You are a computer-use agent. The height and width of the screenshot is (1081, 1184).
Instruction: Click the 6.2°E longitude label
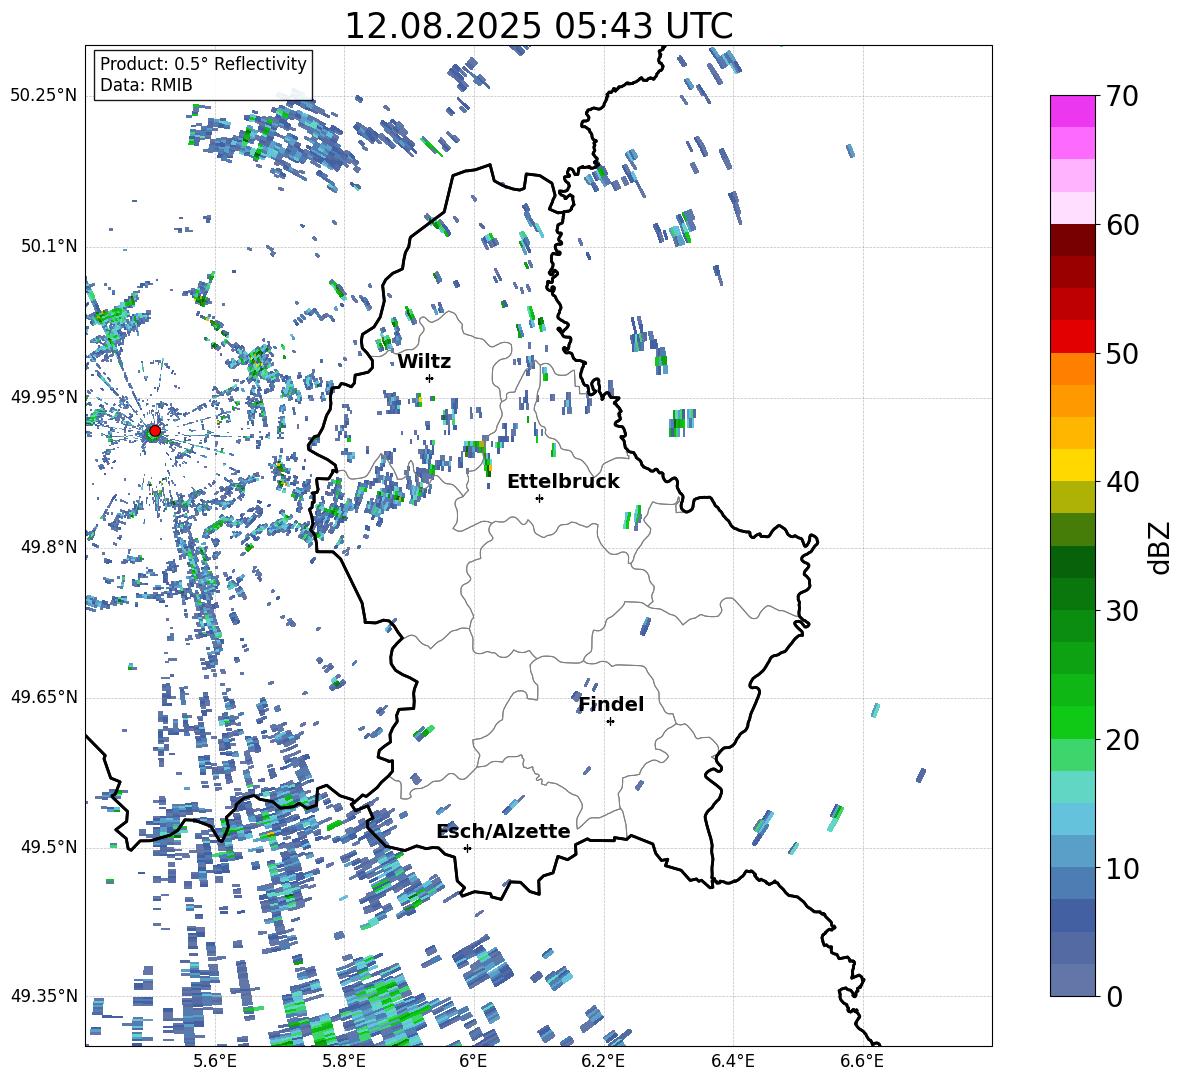click(603, 1061)
